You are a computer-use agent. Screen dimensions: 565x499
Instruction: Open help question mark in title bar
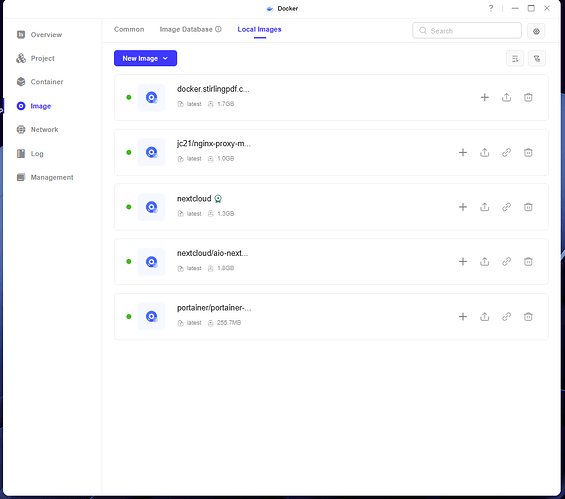490,8
